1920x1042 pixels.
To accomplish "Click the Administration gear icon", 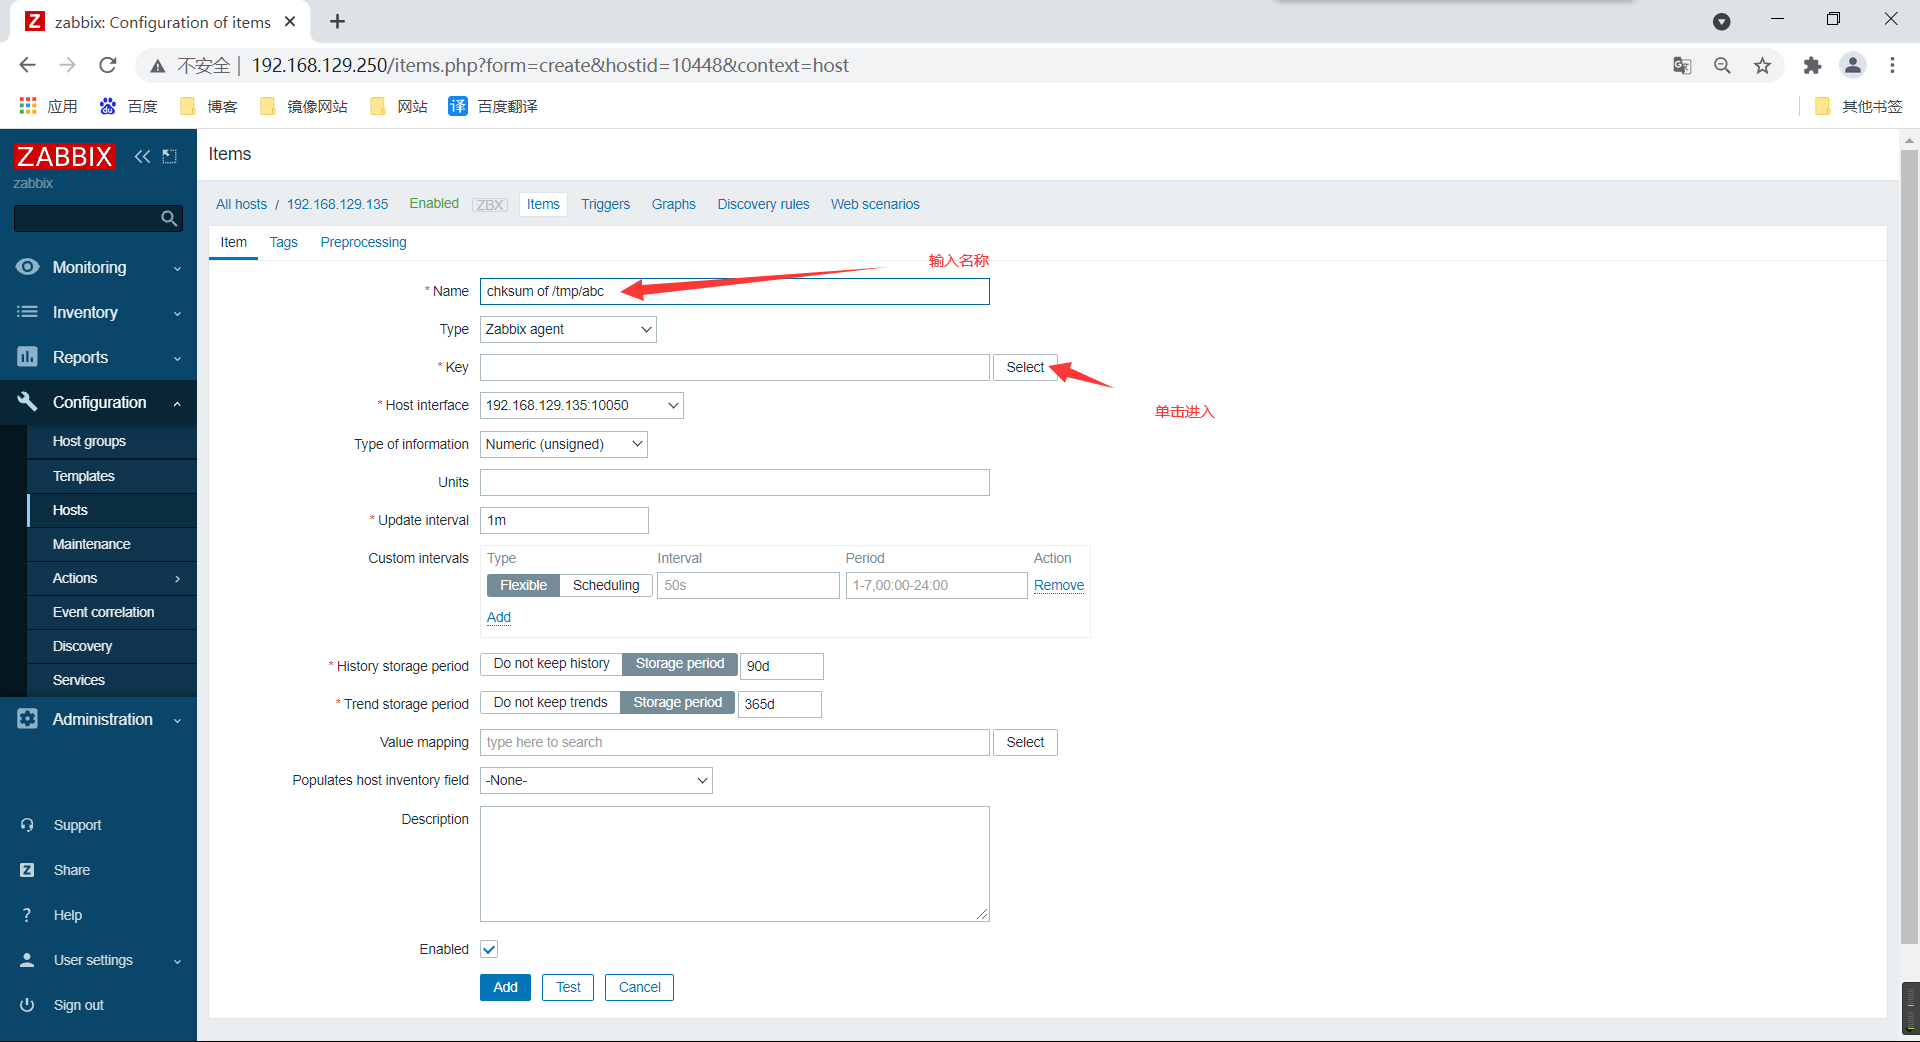I will [28, 719].
